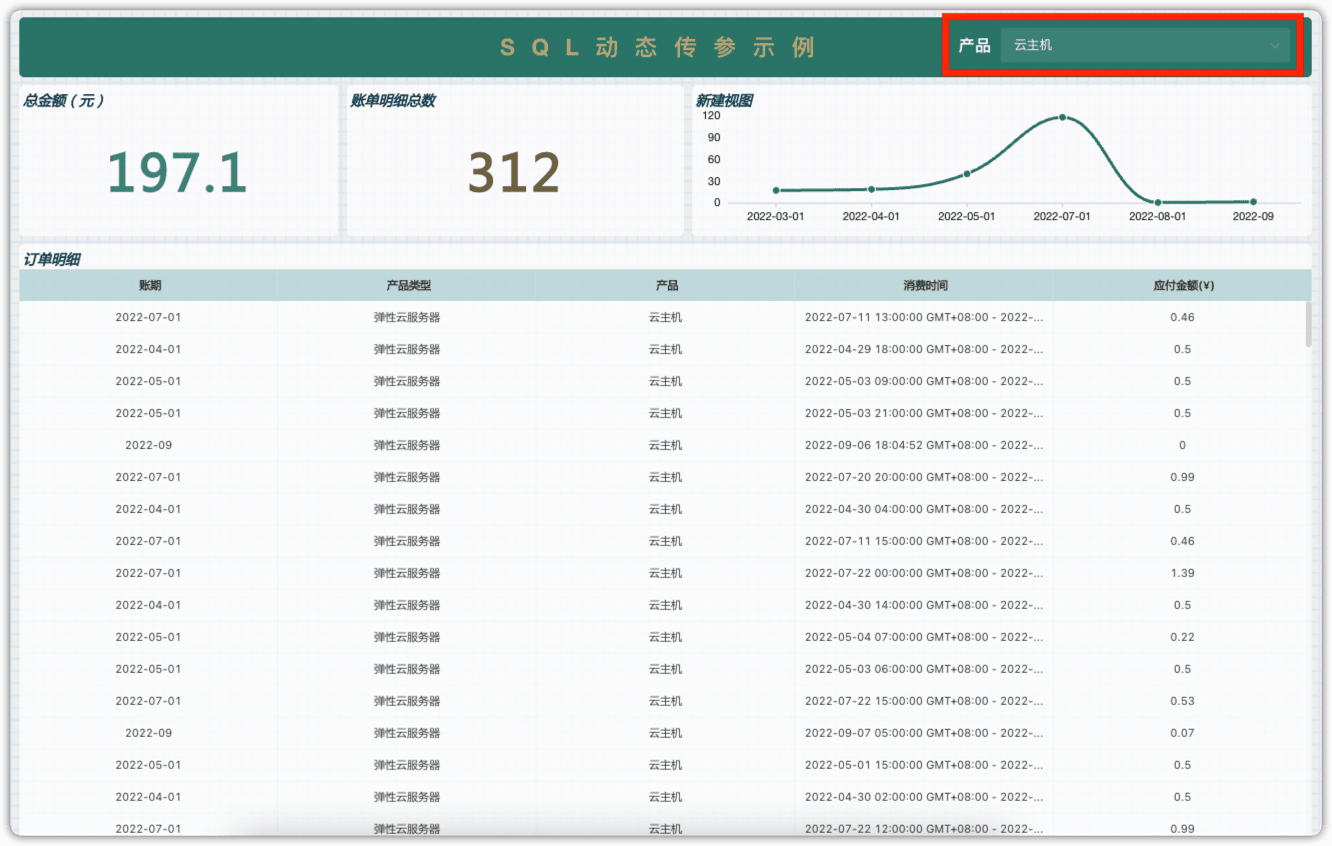Click the 2022-07-22 00:00:00 consumption time cell
Viewport: 1332px width, 846px height.
pos(924,573)
